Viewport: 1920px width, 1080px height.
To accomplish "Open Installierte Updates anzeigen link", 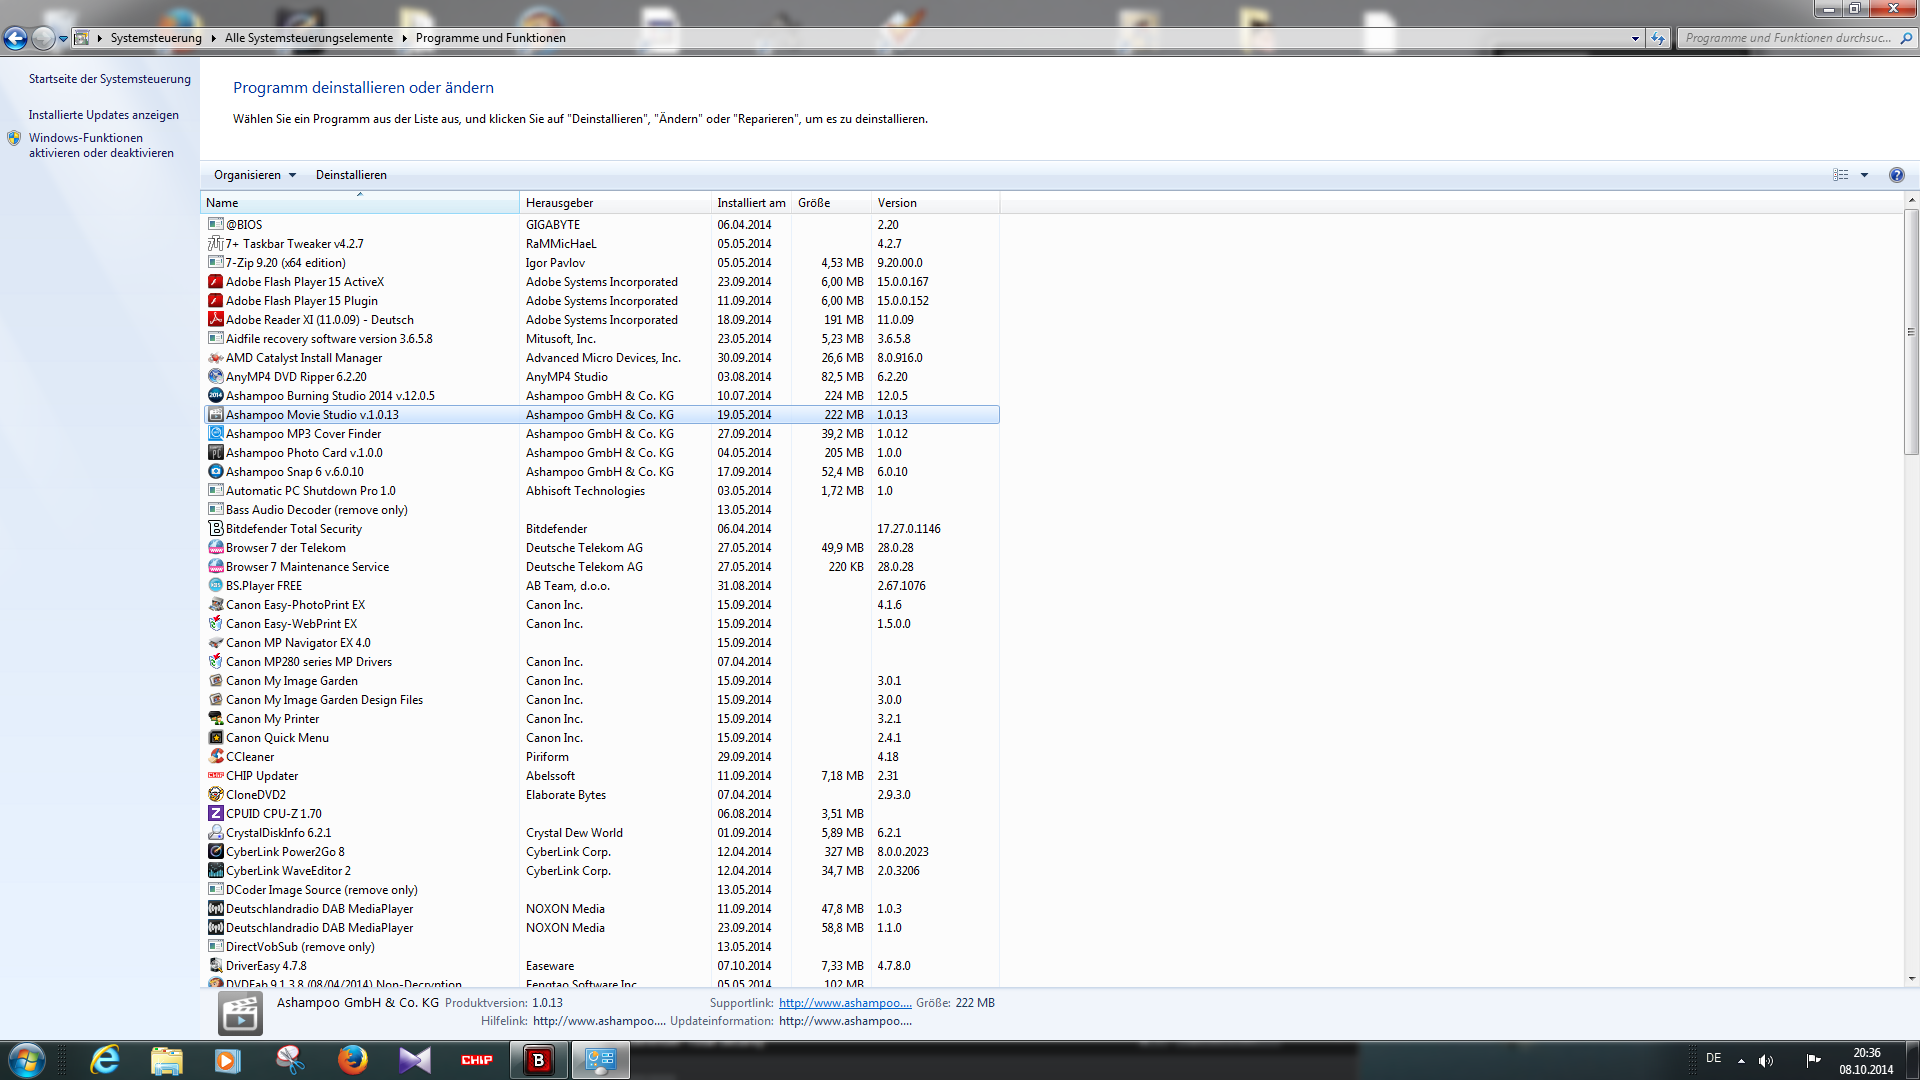I will (x=103, y=115).
